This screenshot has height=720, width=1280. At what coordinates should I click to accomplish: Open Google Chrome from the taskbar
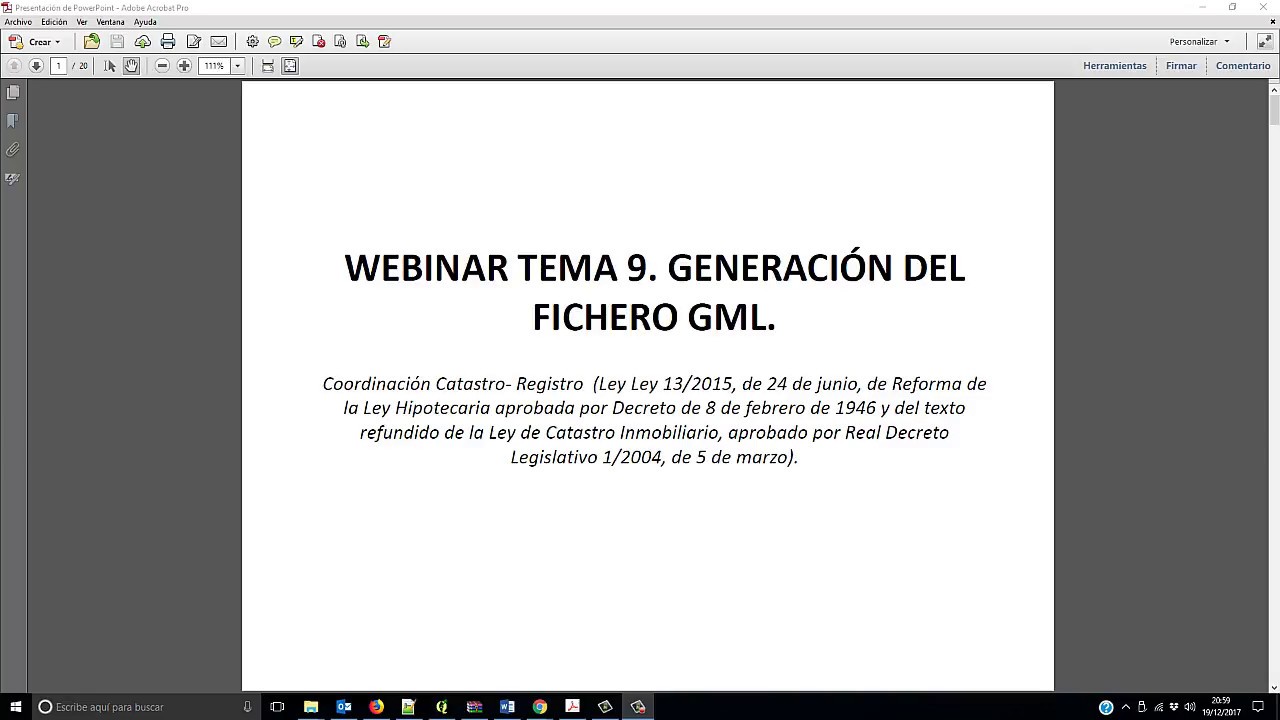click(540, 707)
